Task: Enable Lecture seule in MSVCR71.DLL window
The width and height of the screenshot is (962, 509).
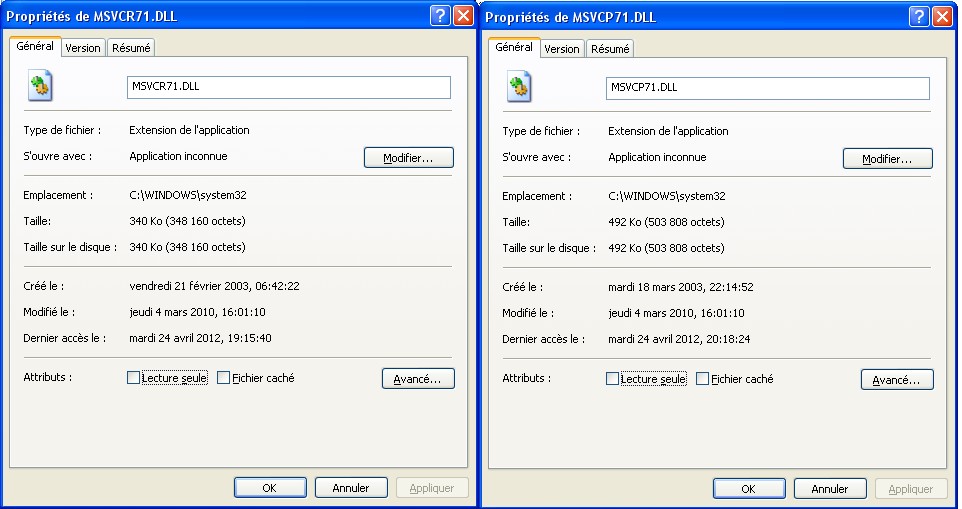Action: coord(133,378)
